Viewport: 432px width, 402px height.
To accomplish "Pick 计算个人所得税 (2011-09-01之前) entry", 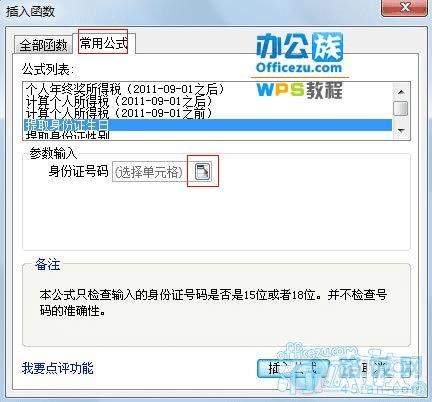I will tap(119, 113).
